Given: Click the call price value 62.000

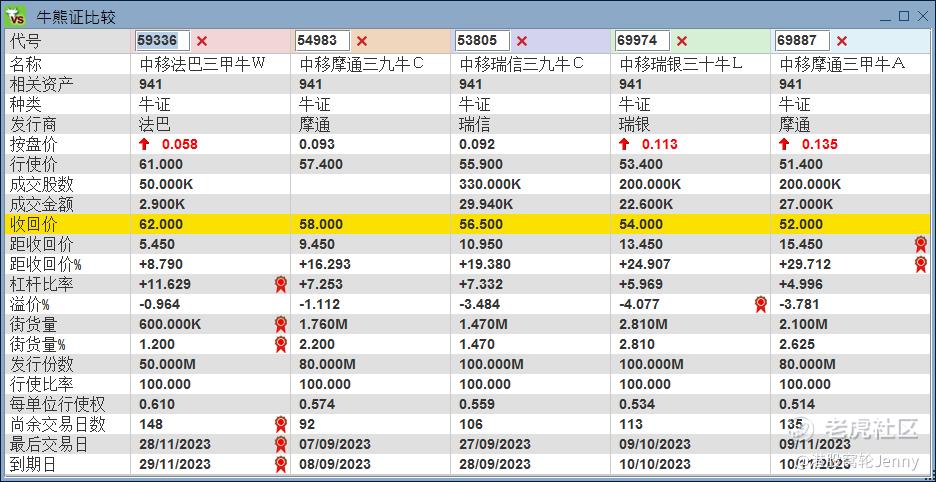Looking at the screenshot, I should click(x=161, y=225).
